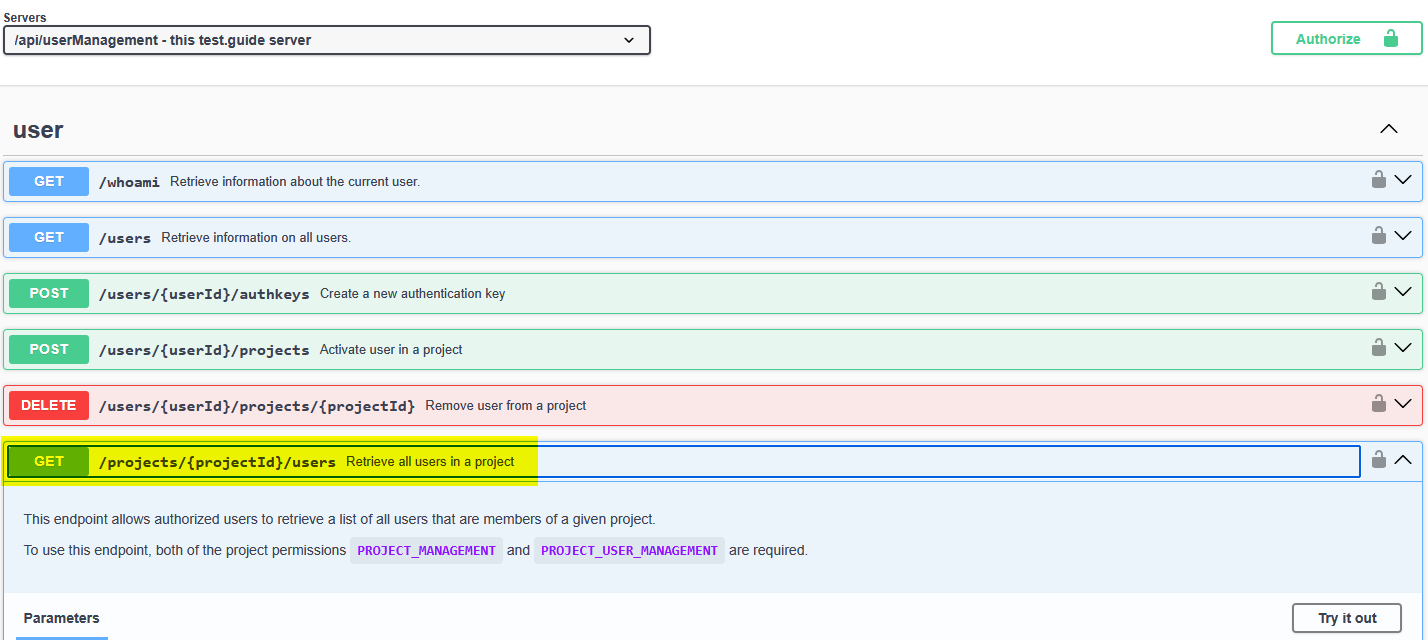Image resolution: width=1428 pixels, height=640 pixels.
Task: Click lock icon on the DELETE endpoint row
Action: (x=1378, y=404)
